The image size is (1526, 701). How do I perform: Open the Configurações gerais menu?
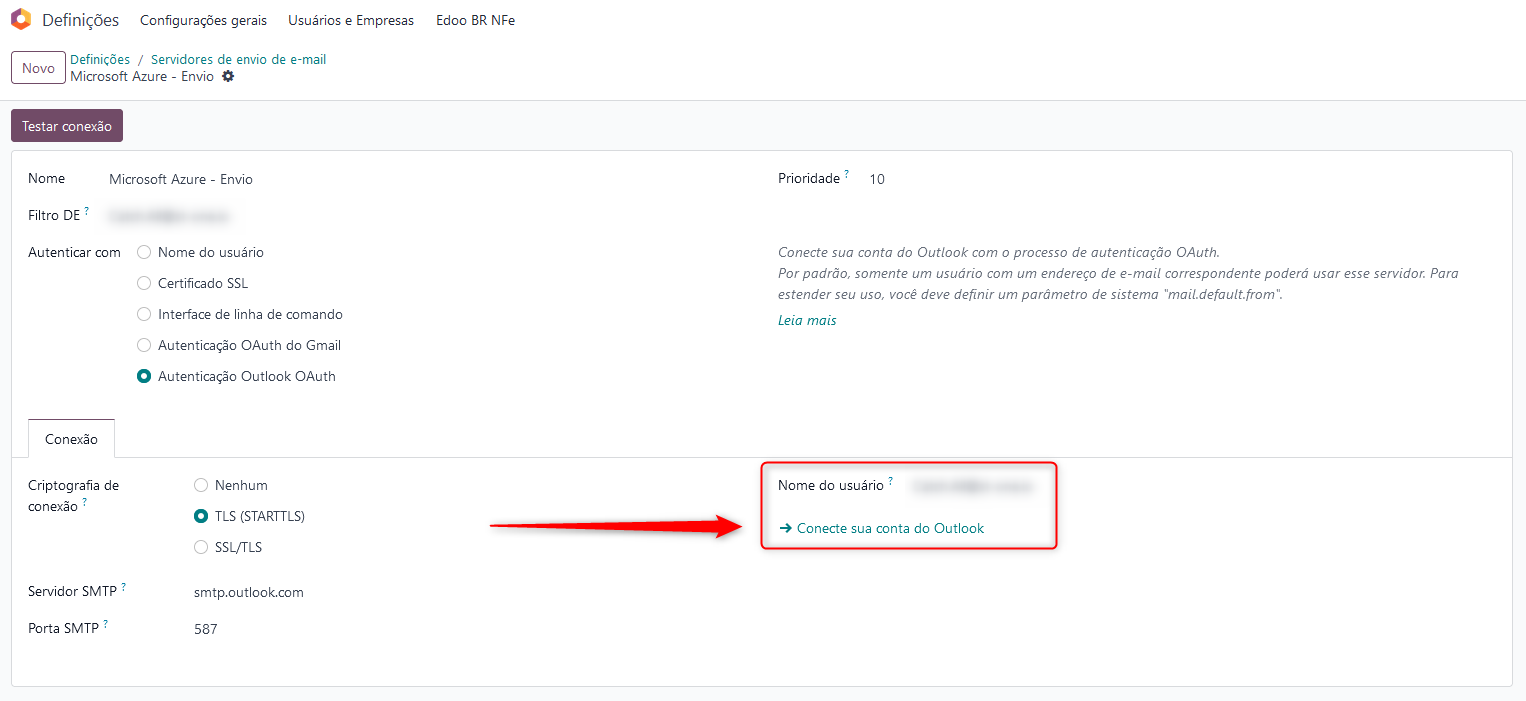(204, 20)
